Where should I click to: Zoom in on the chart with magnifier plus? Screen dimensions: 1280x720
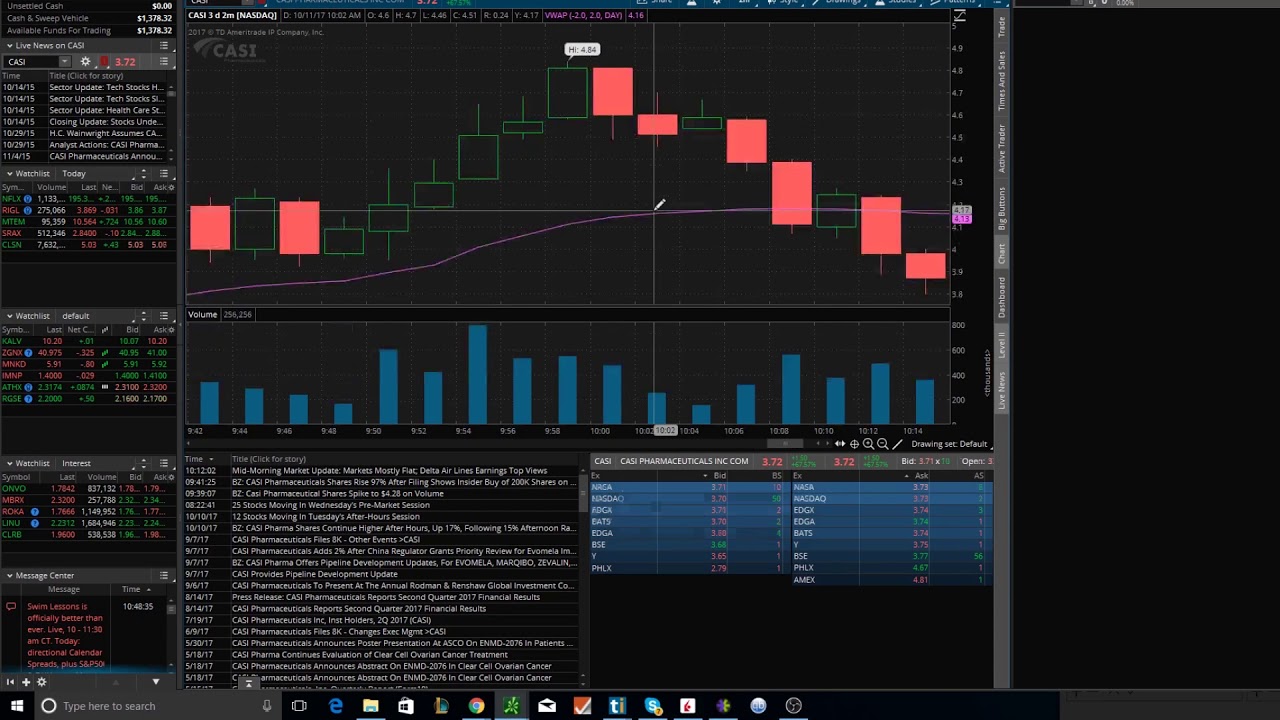(x=868, y=444)
